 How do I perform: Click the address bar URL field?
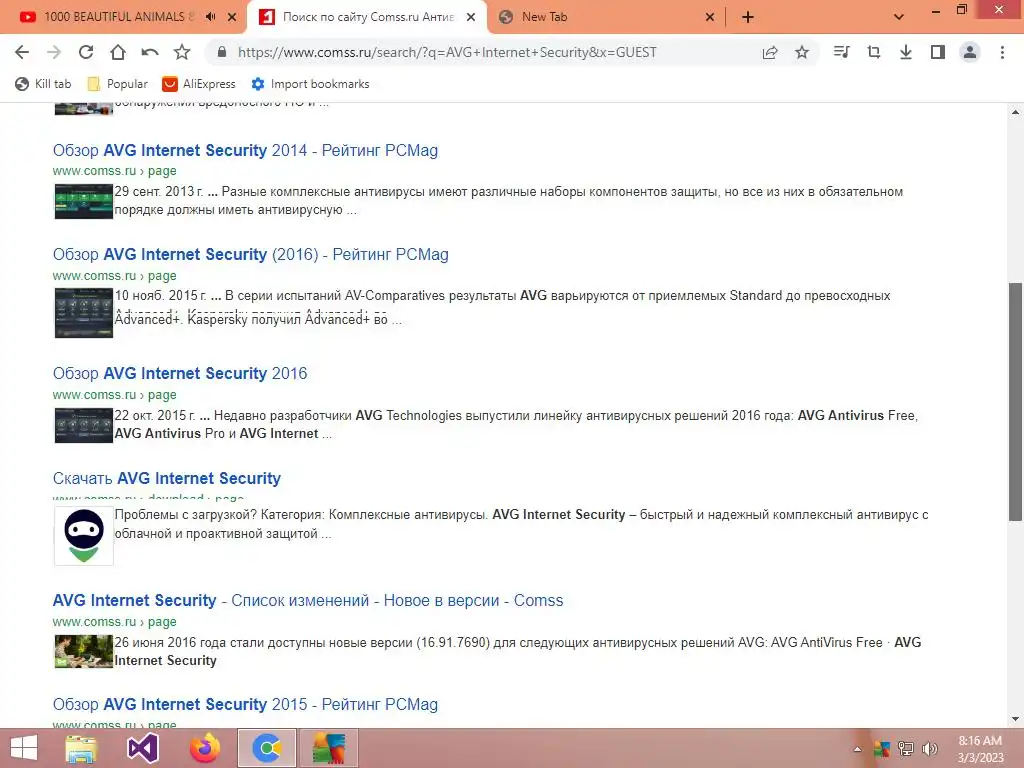(x=447, y=52)
